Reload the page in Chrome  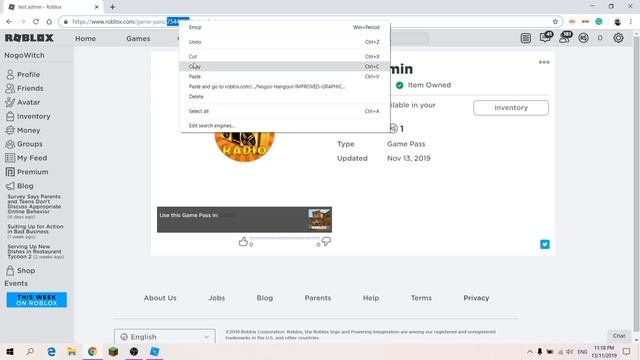tap(36, 22)
